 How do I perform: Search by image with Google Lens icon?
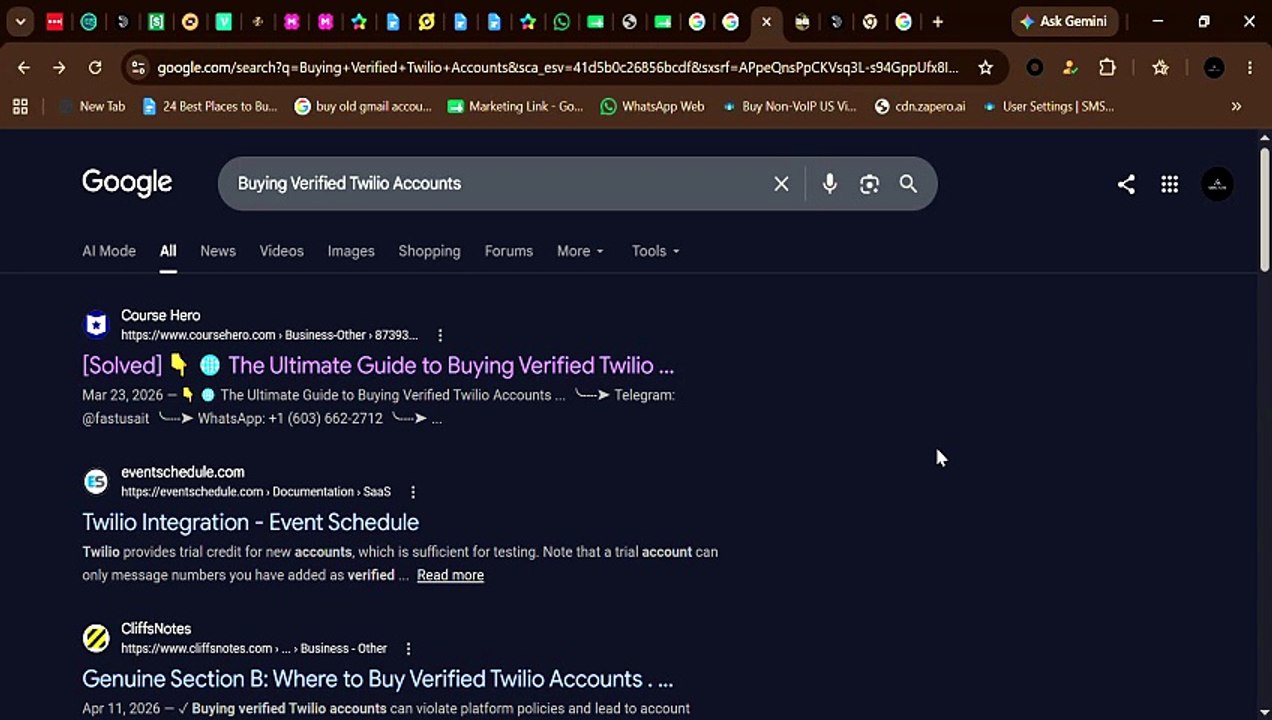pyautogui.click(x=869, y=183)
